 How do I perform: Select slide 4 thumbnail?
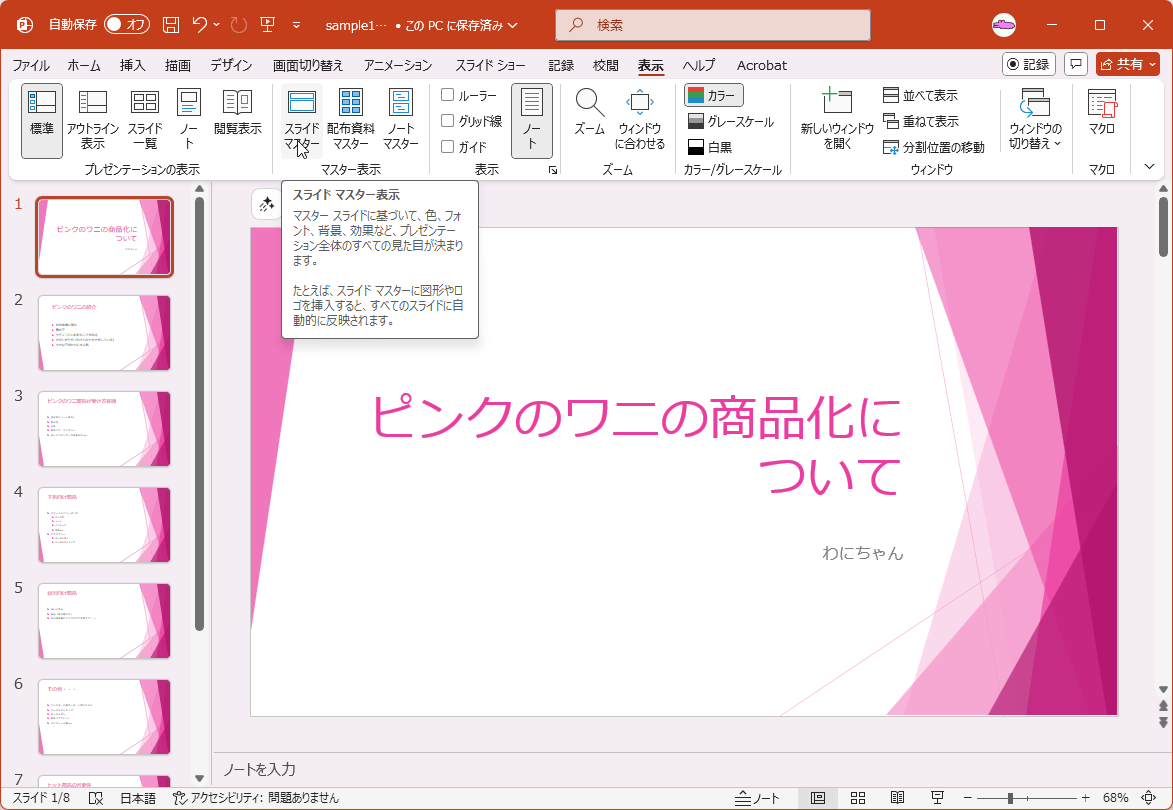[104, 525]
